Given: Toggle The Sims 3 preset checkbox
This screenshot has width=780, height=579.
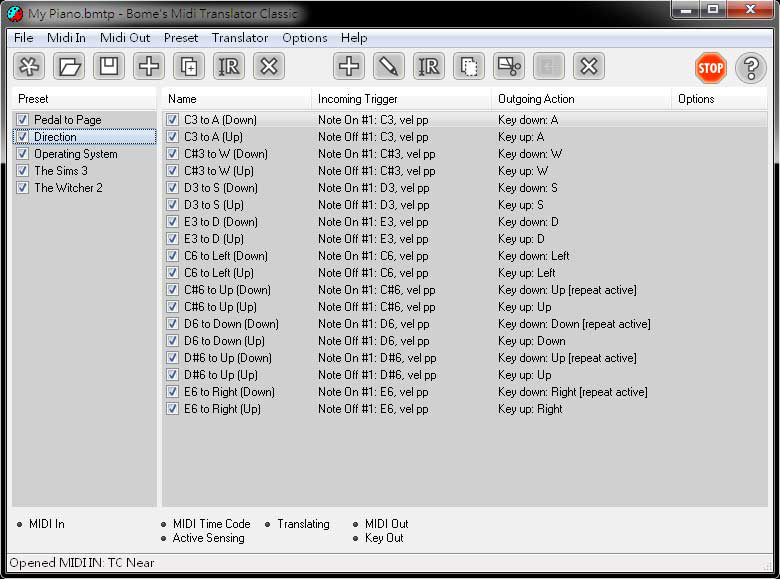Looking at the screenshot, I should point(22,171).
